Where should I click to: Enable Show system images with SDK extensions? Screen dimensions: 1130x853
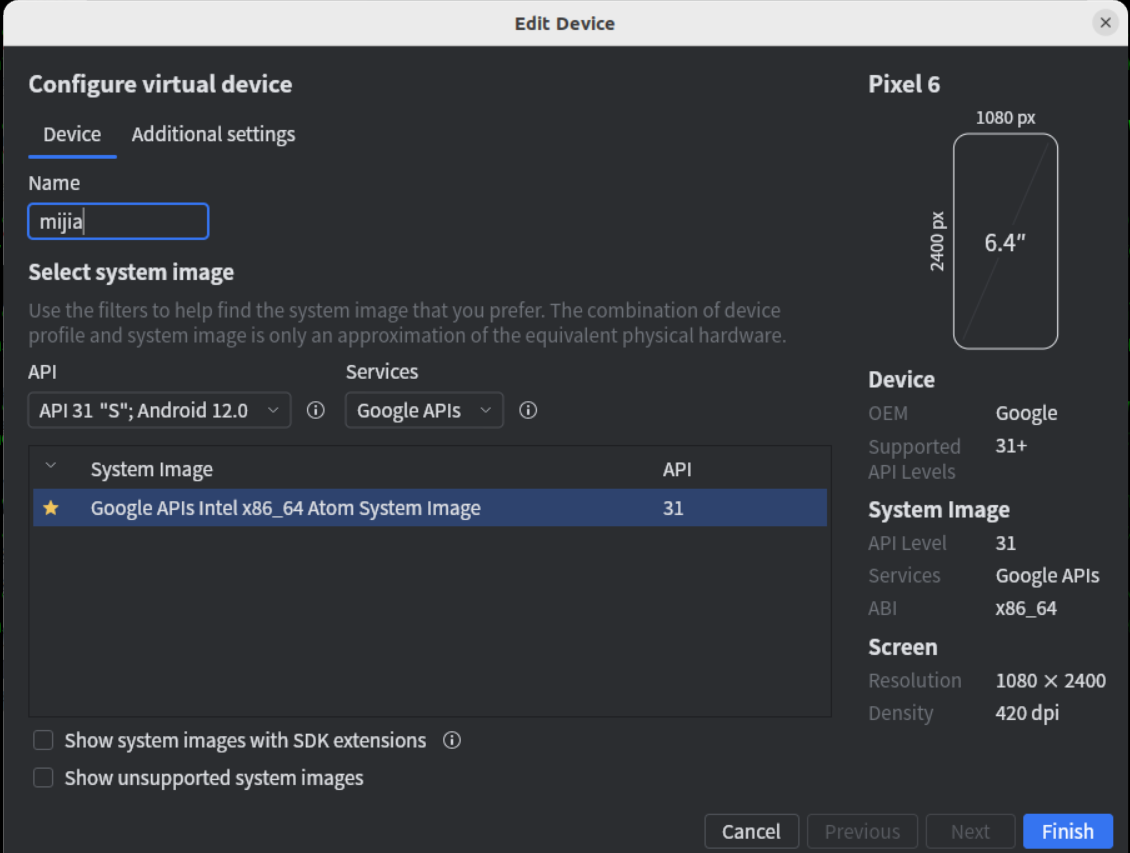pos(43,740)
